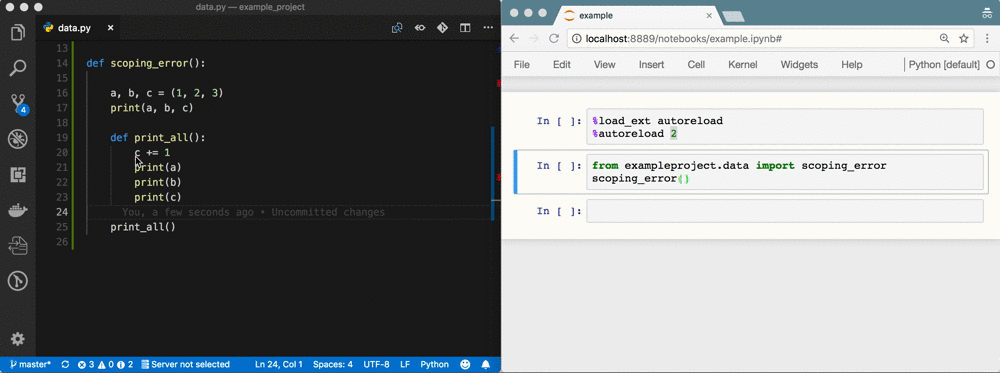Click the browser reload button
This screenshot has height=373, width=1000.
[554, 38]
